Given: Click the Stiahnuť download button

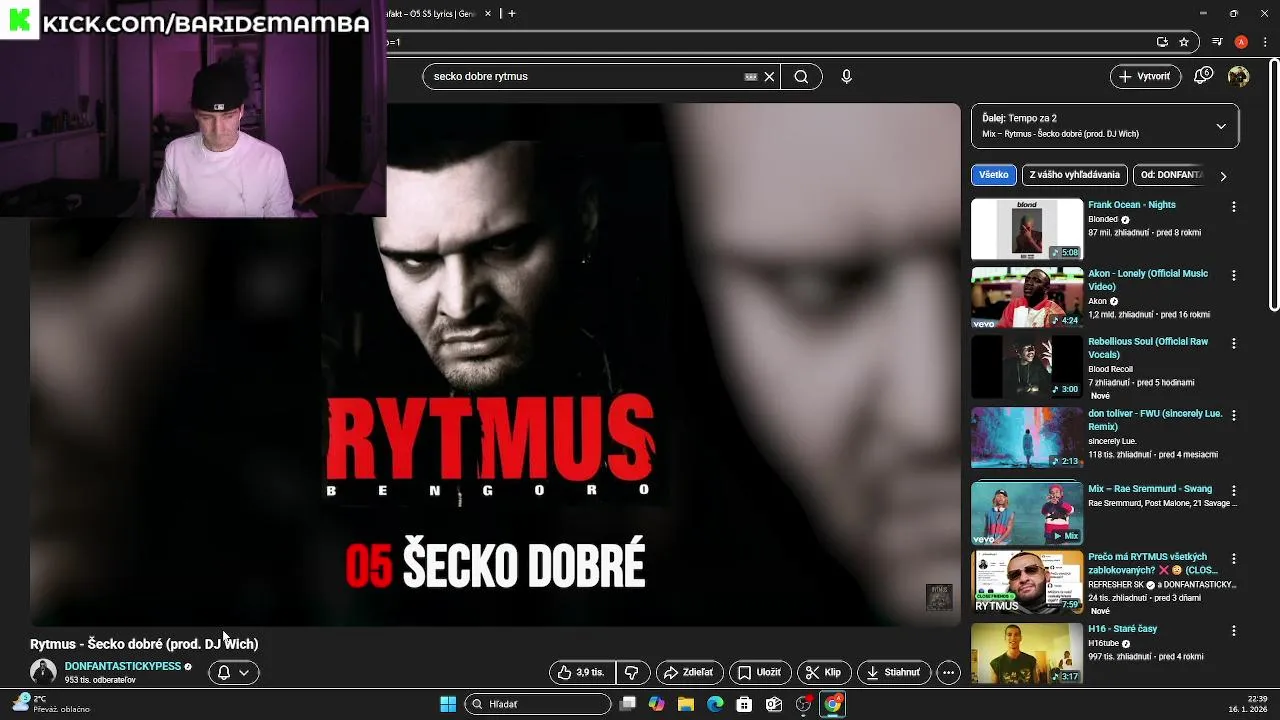Looking at the screenshot, I should (894, 673).
